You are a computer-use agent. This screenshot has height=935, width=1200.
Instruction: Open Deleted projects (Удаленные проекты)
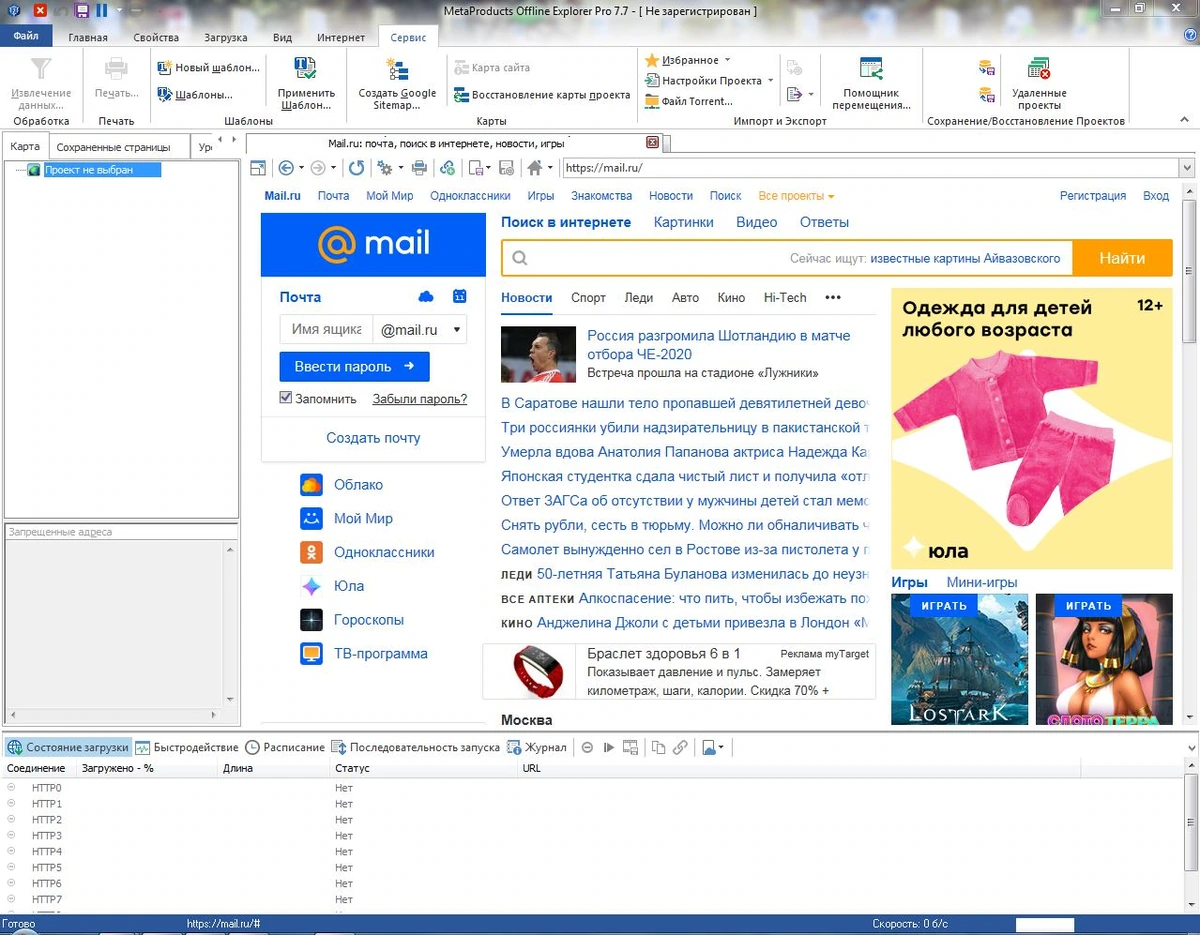1039,84
